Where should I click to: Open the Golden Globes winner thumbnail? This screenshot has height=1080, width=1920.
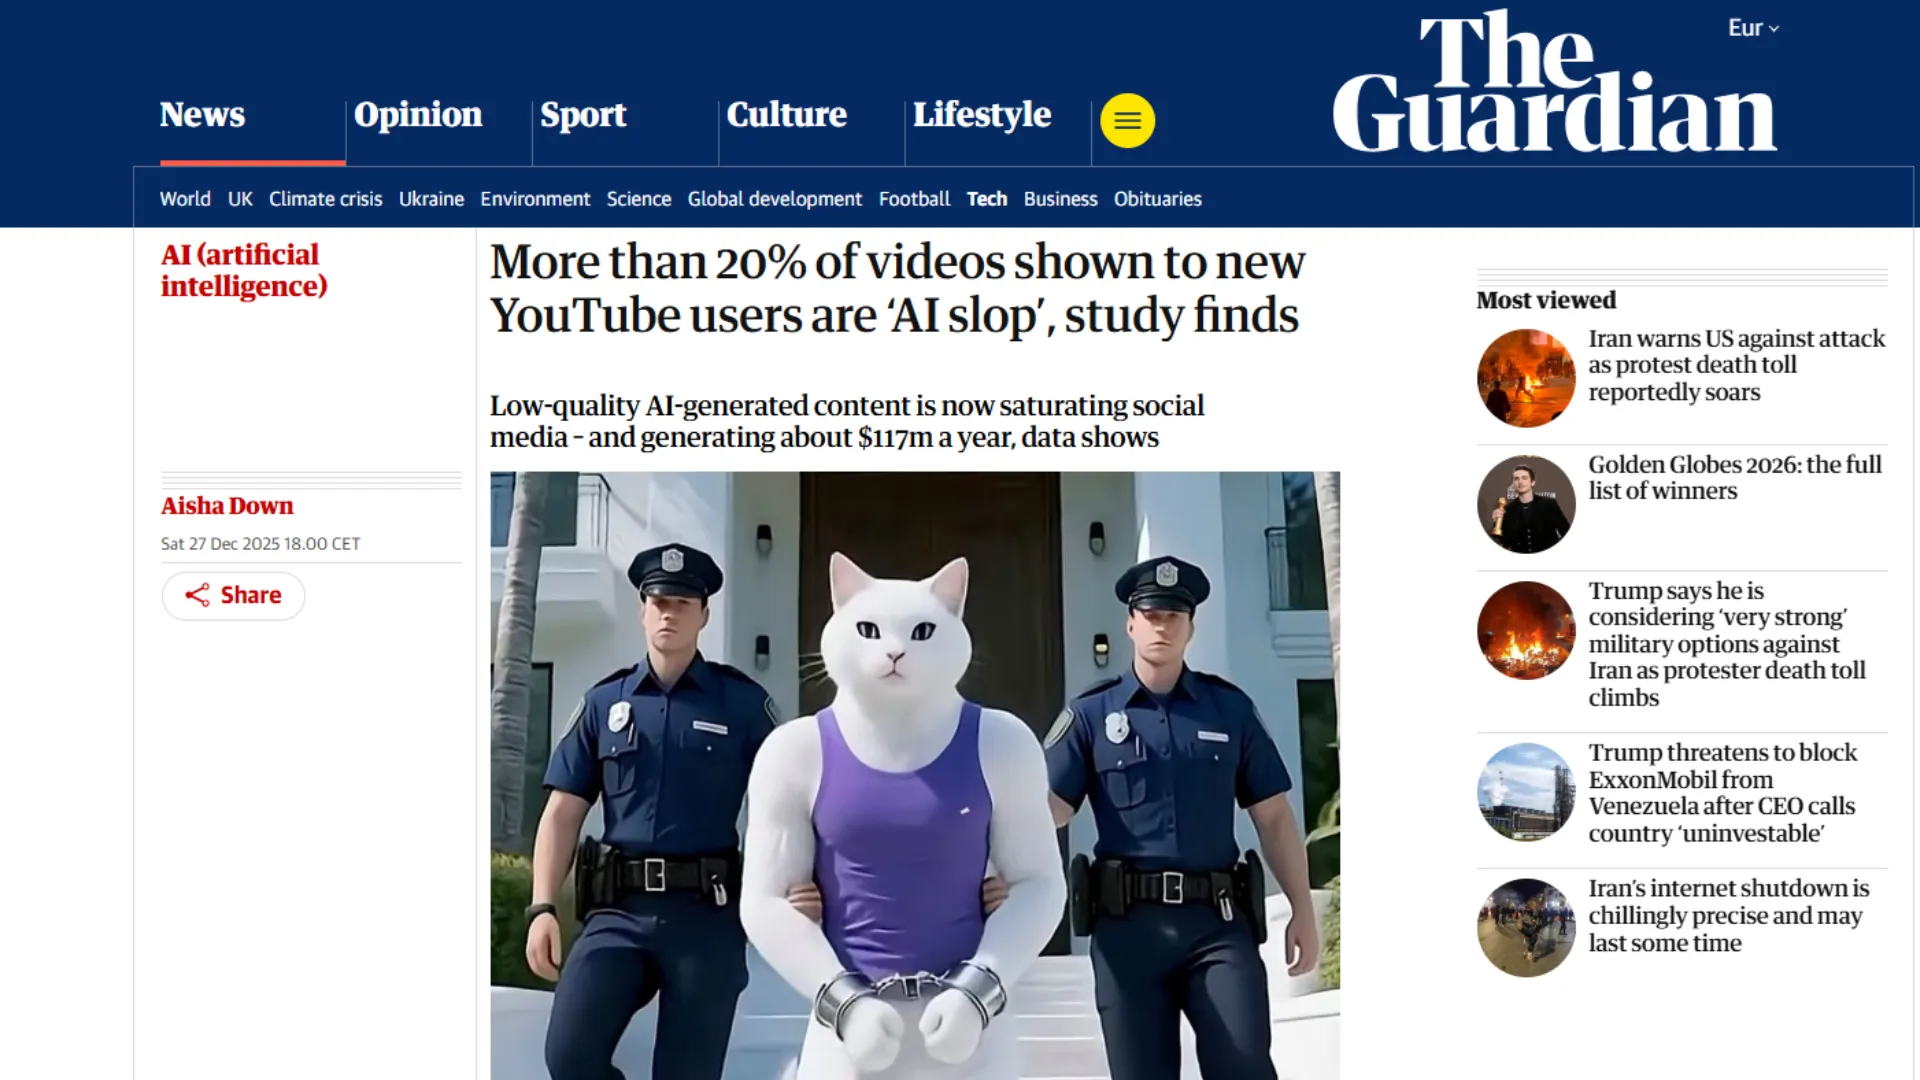coord(1526,504)
